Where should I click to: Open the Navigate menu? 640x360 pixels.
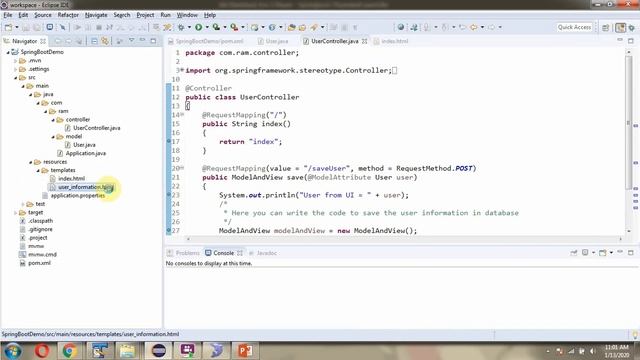click(x=96, y=15)
